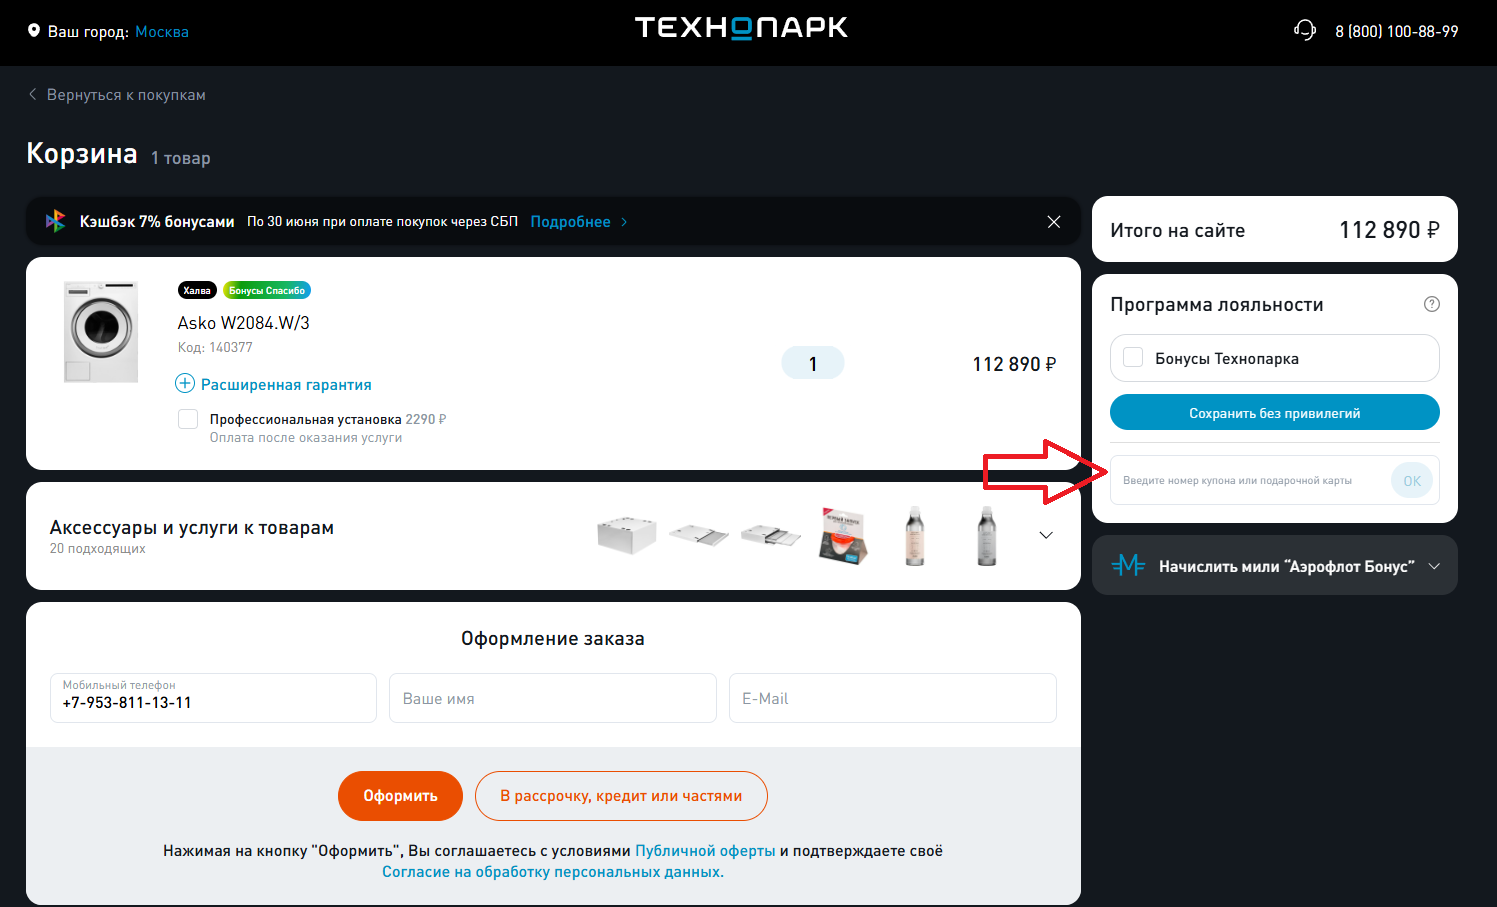Click the E-Mail input field

pyautogui.click(x=893, y=698)
